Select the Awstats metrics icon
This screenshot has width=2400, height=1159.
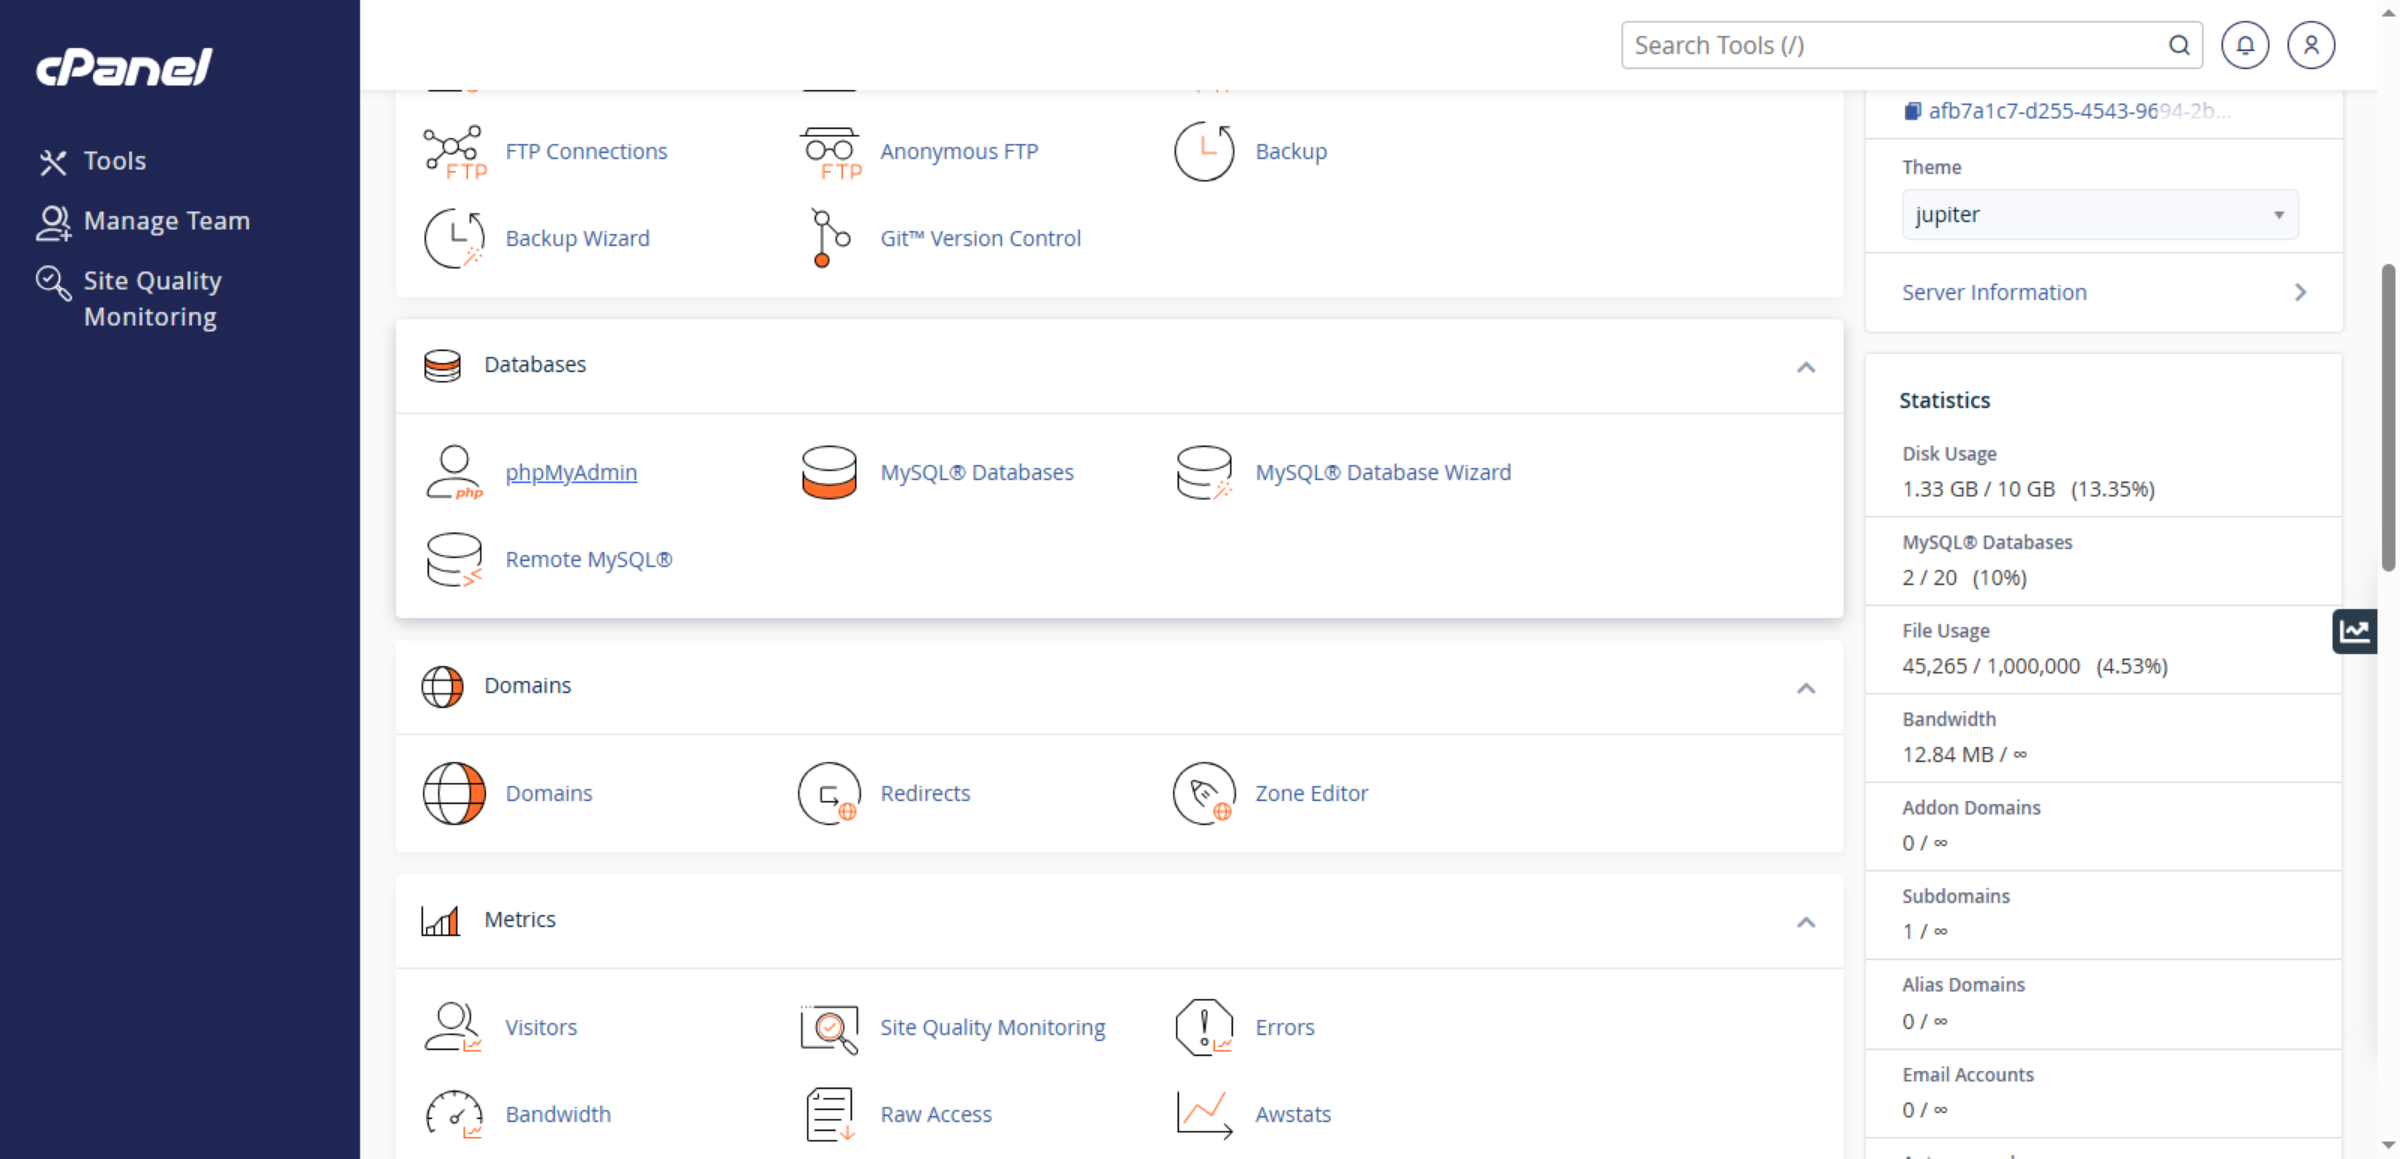[1203, 1113]
